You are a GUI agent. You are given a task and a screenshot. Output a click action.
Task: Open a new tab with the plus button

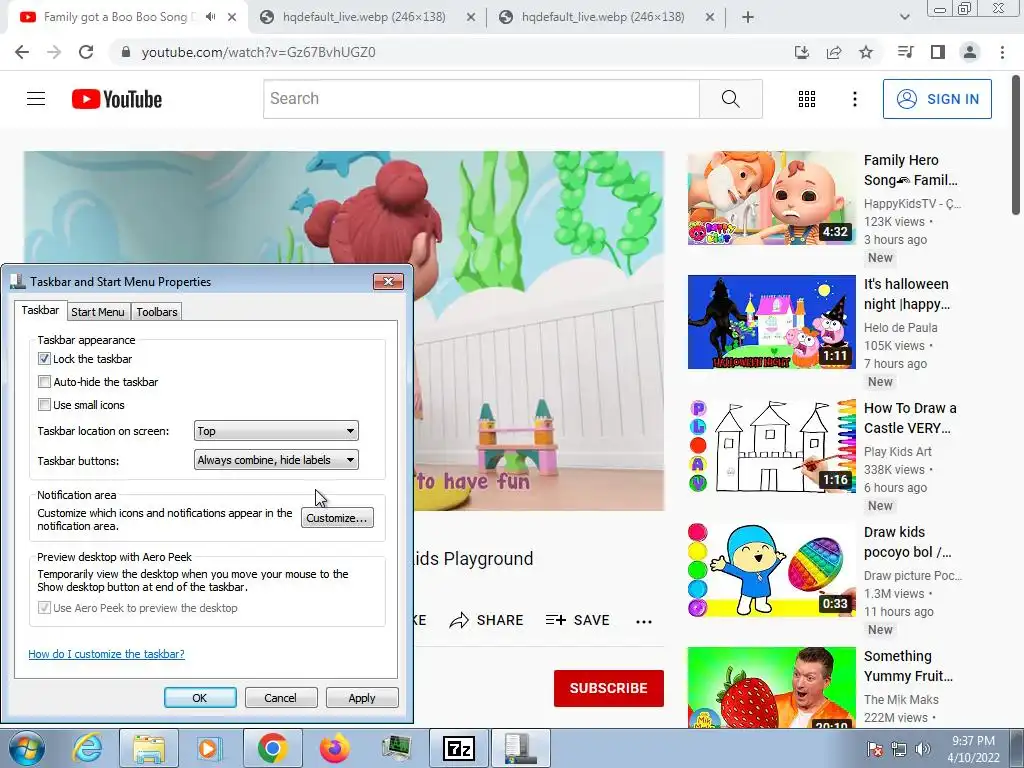[748, 17]
